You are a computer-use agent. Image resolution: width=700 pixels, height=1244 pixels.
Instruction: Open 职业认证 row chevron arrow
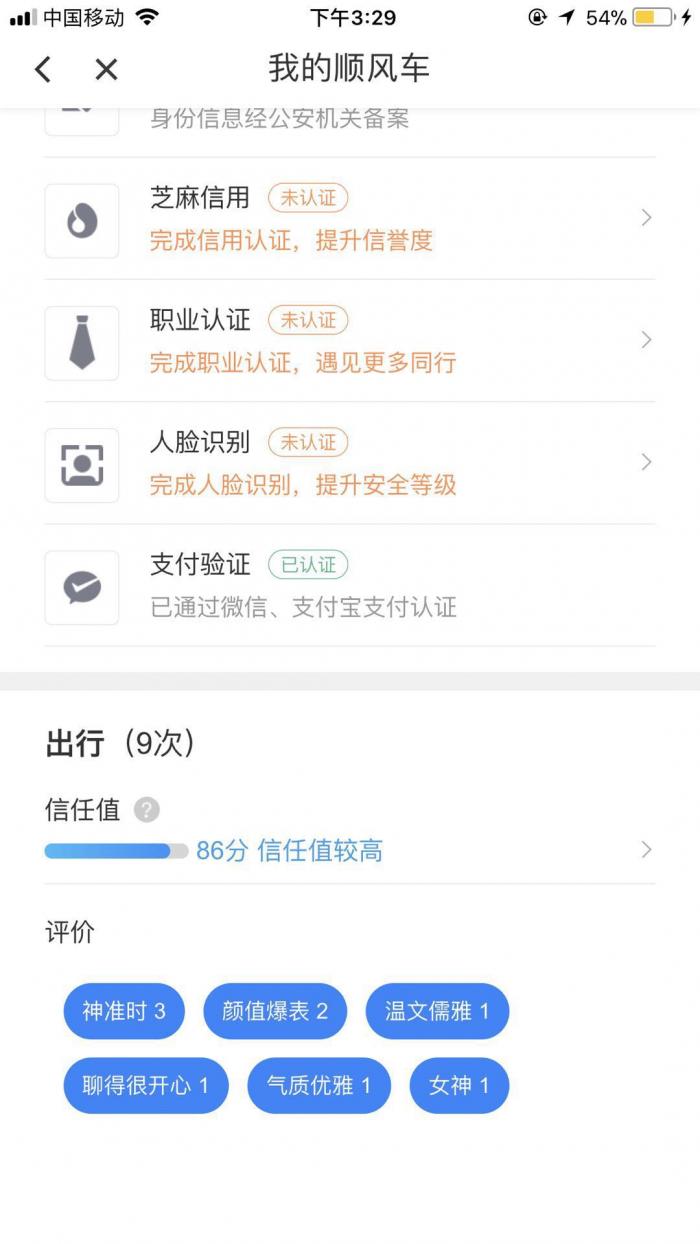pos(646,340)
